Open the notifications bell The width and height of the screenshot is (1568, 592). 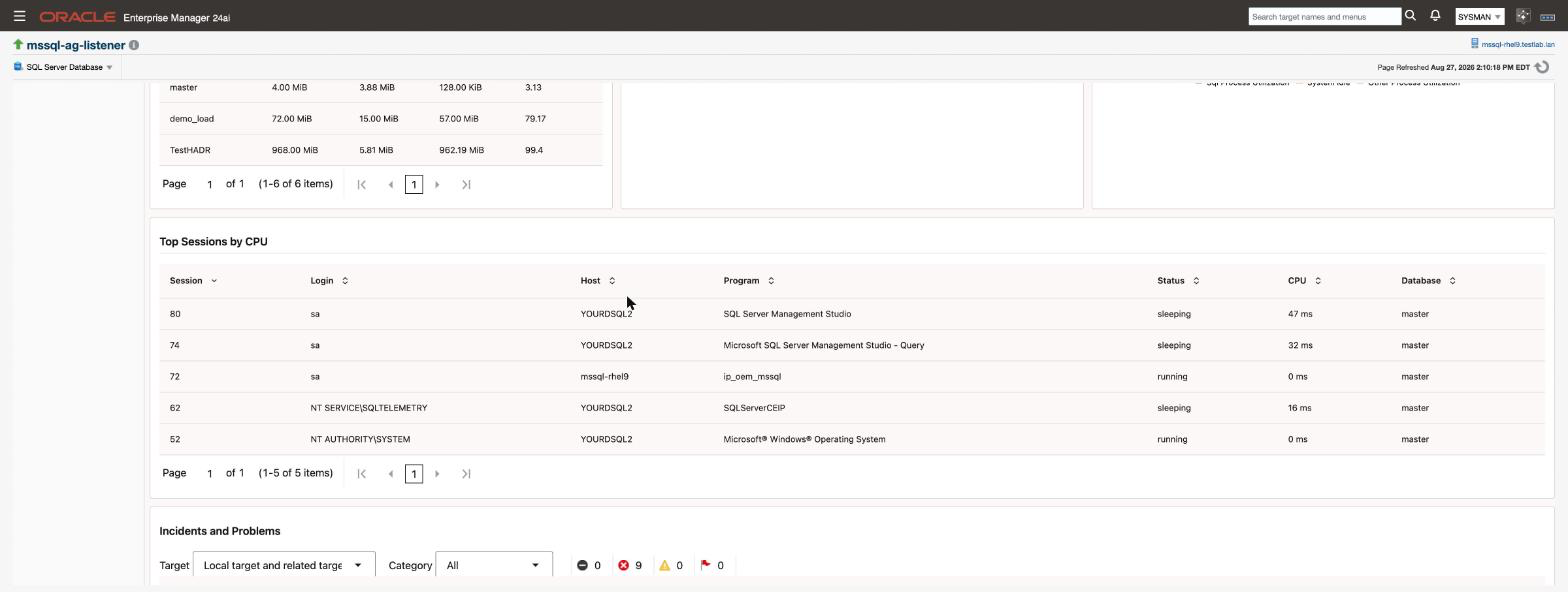click(1435, 16)
